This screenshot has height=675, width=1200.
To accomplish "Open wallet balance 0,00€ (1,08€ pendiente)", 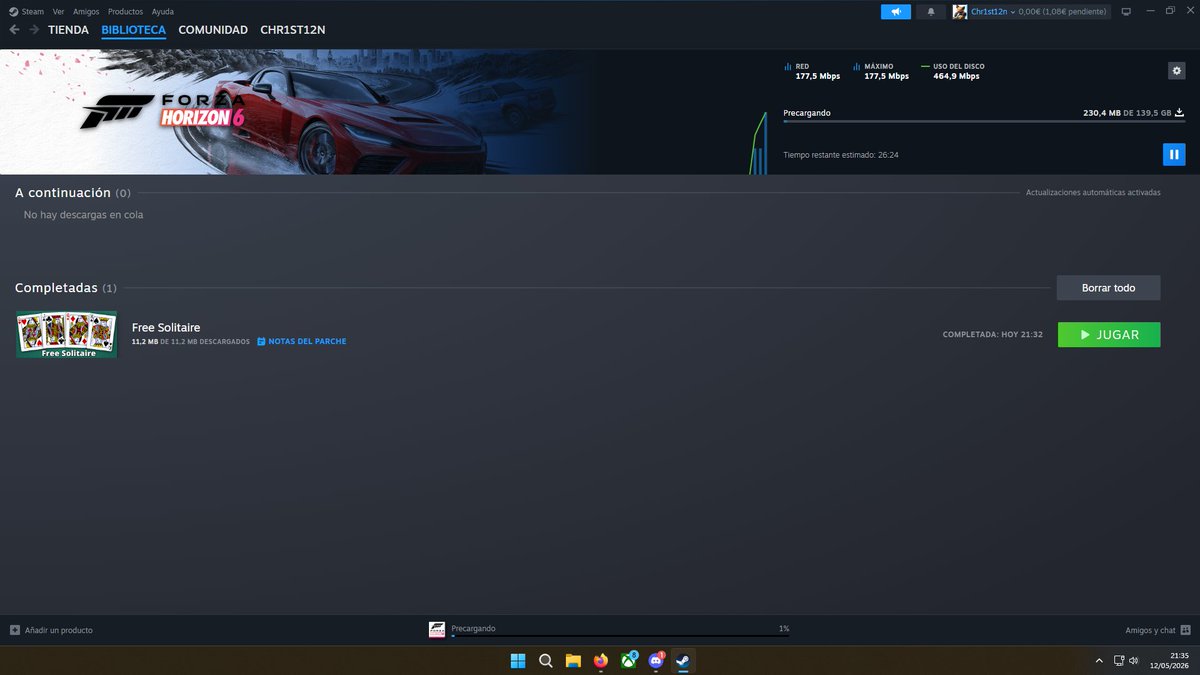I will 1062,12.
